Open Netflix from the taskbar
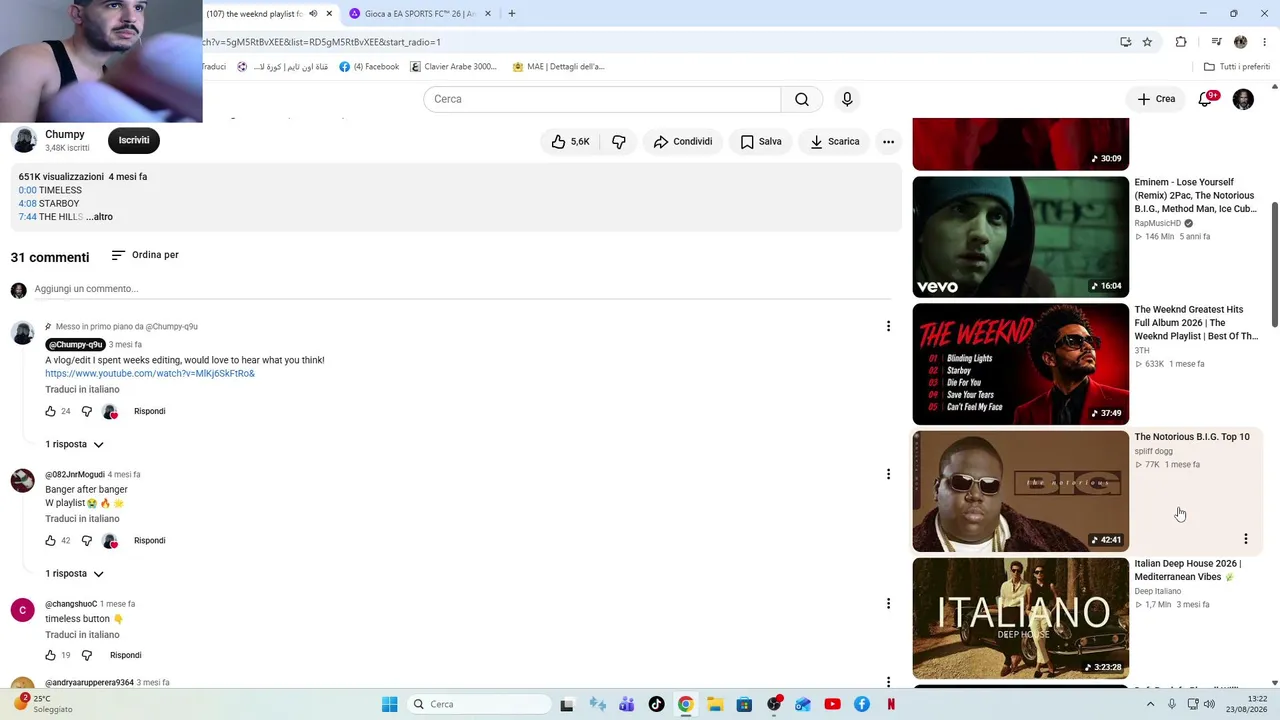 [x=891, y=704]
